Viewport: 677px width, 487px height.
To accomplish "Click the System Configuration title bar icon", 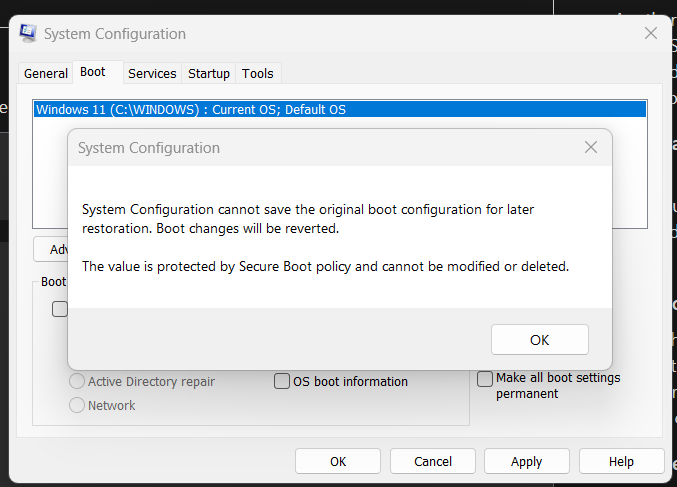I will point(28,33).
